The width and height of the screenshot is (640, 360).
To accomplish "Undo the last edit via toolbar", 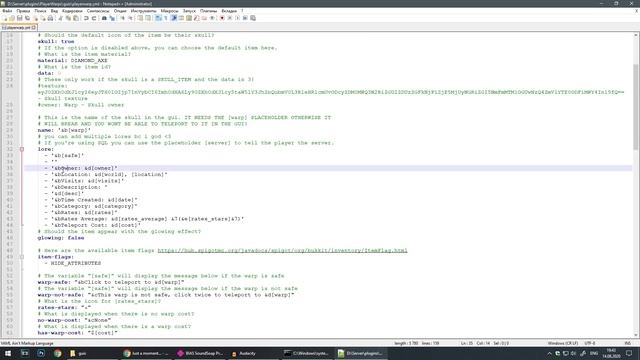I will click(86, 18).
